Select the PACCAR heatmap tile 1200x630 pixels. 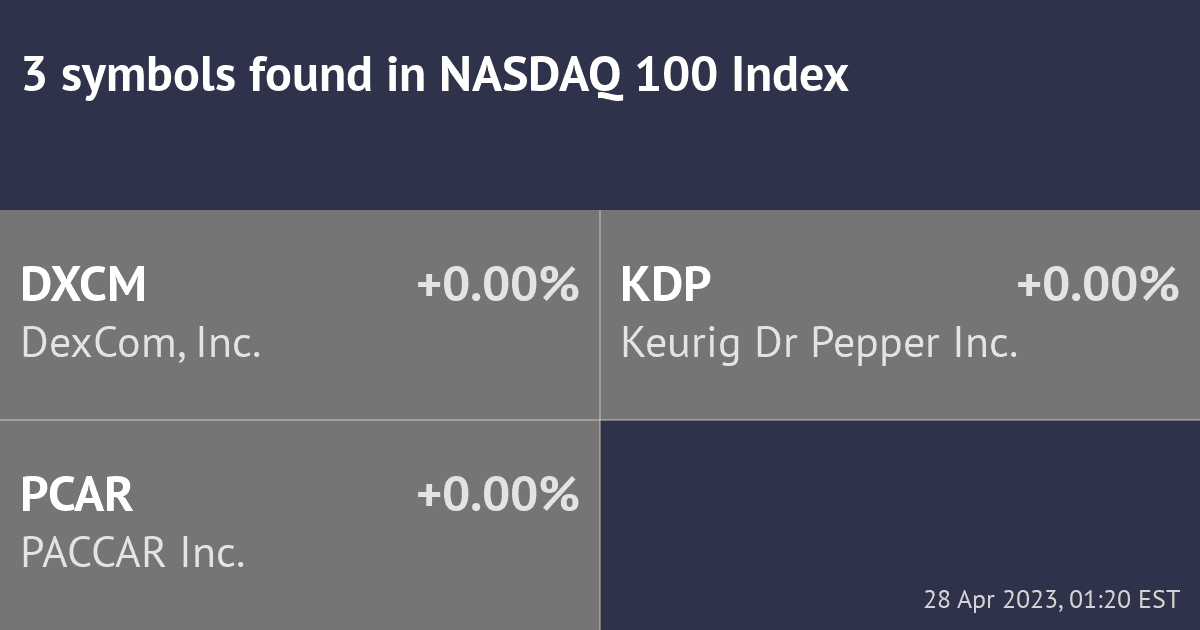point(300,525)
